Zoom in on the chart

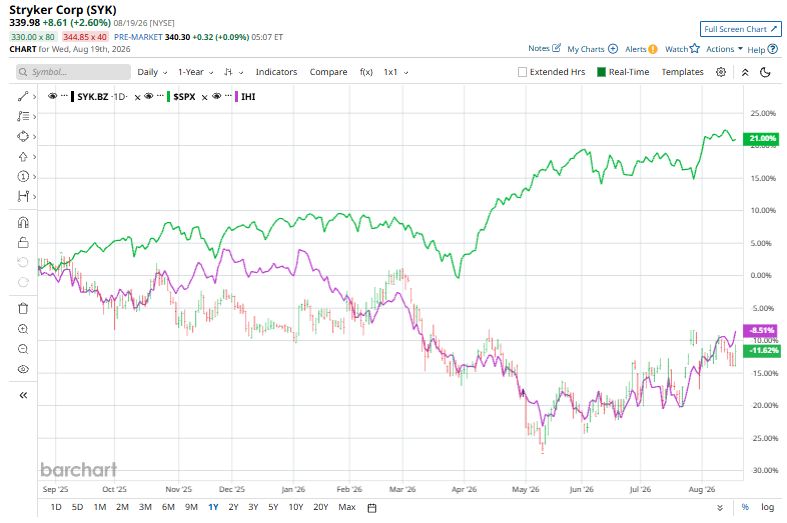[x=23, y=329]
